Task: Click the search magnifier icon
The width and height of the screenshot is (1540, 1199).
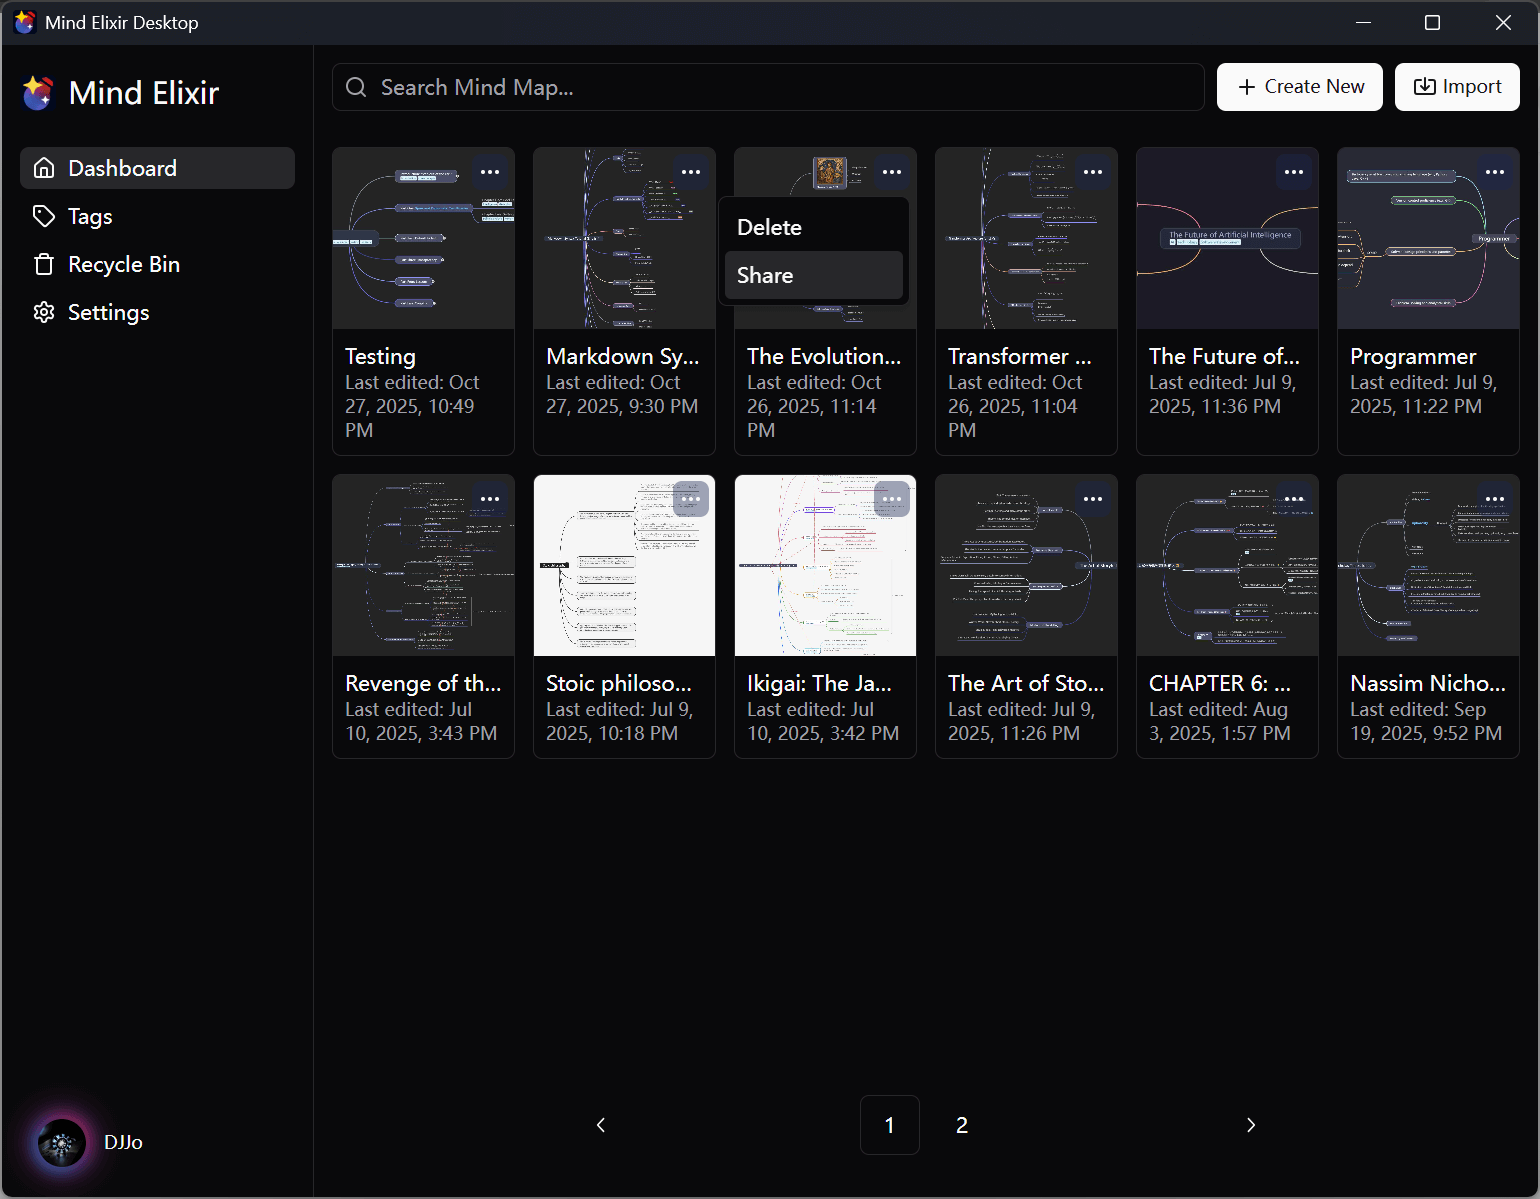Action: click(356, 88)
